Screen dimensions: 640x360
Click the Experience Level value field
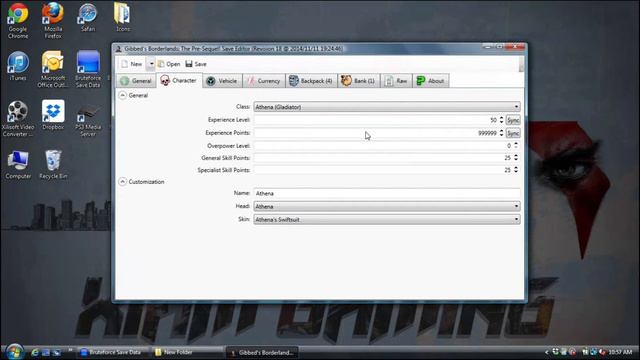coord(376,120)
